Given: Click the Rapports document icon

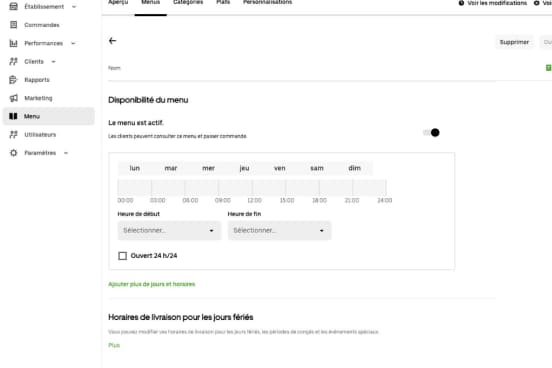Looking at the screenshot, I should click(13, 80).
